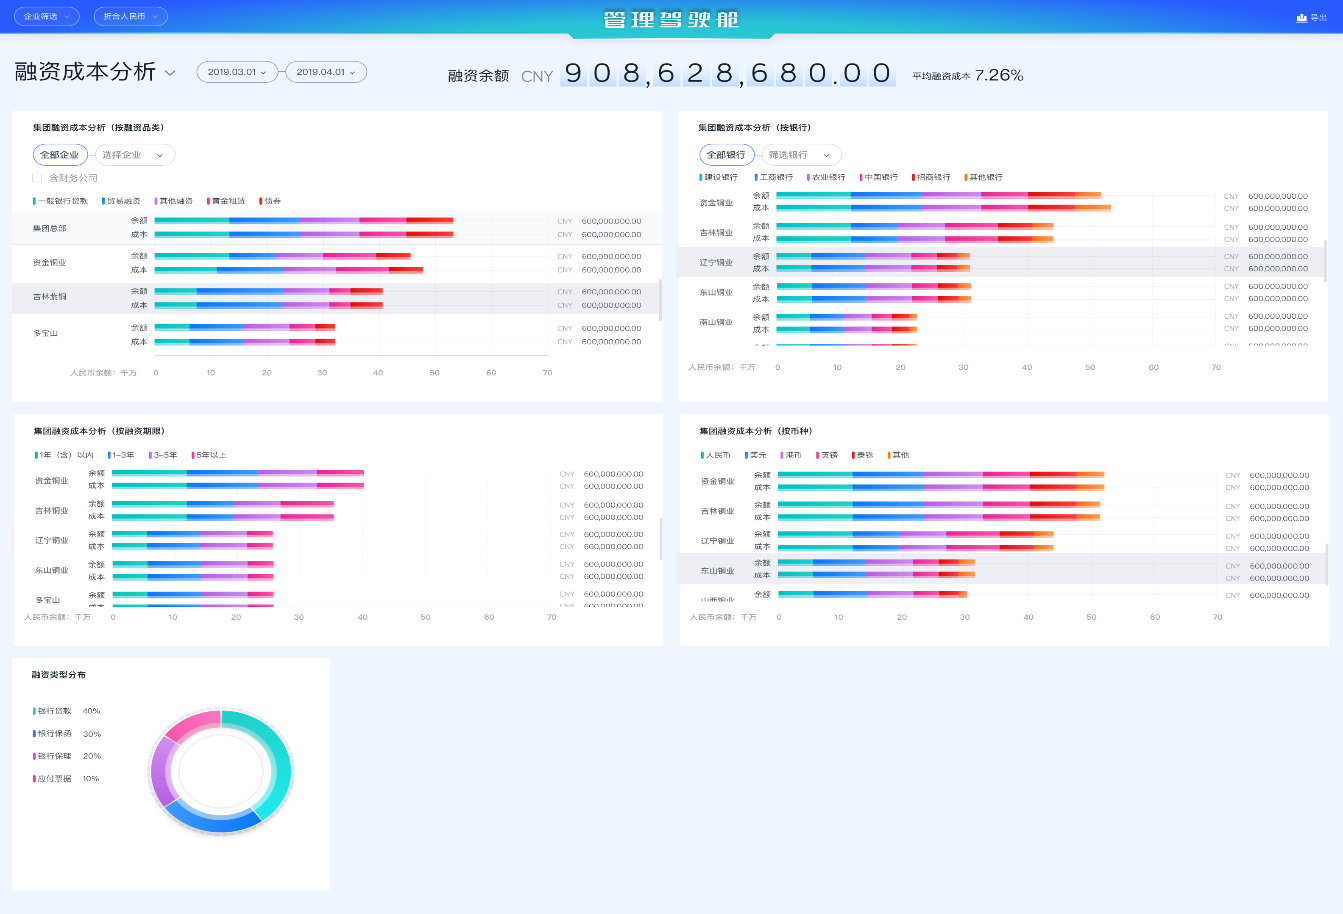
Task: Click the 平均融资成本 7.26% value
Action: (999, 75)
